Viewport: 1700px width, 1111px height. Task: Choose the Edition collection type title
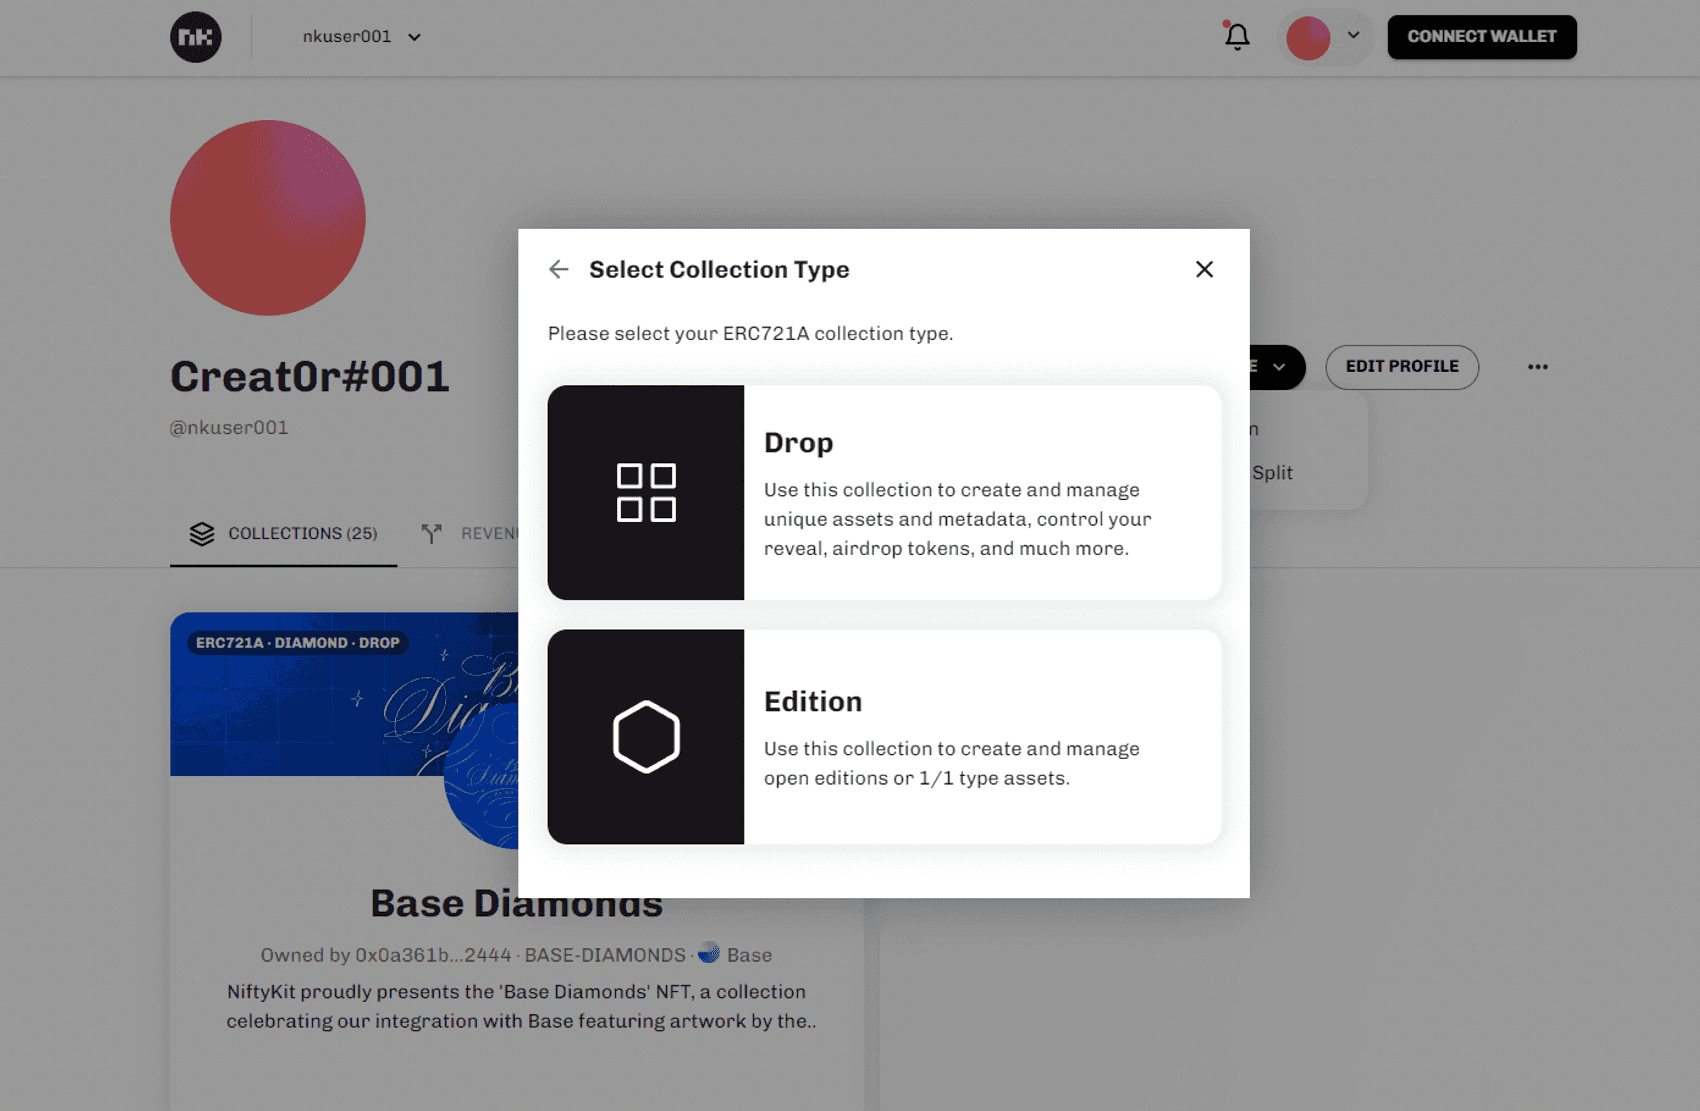(812, 702)
